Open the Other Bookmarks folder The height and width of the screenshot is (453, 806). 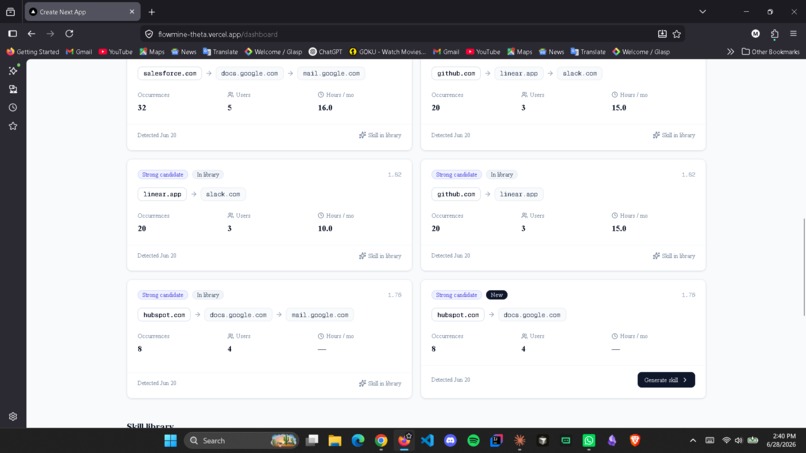770,51
